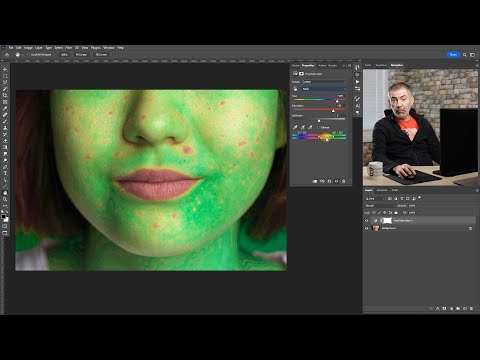Hide the Background layer
This screenshot has width=480, height=360.
pyautogui.click(x=367, y=228)
